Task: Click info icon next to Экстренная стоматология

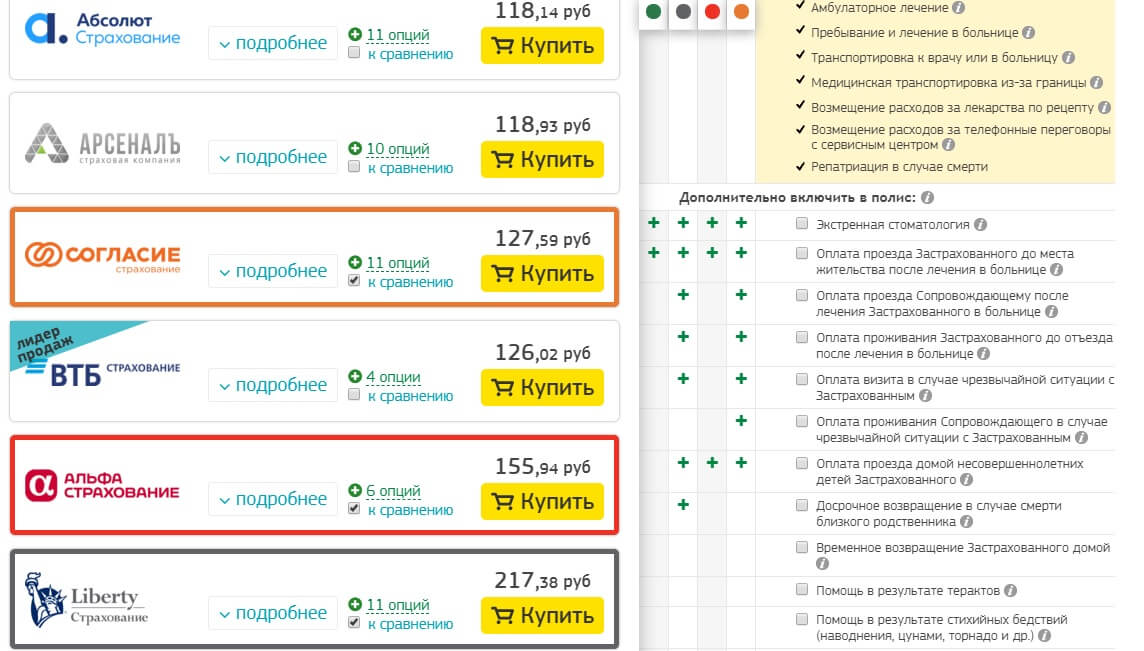Action: [x=981, y=225]
